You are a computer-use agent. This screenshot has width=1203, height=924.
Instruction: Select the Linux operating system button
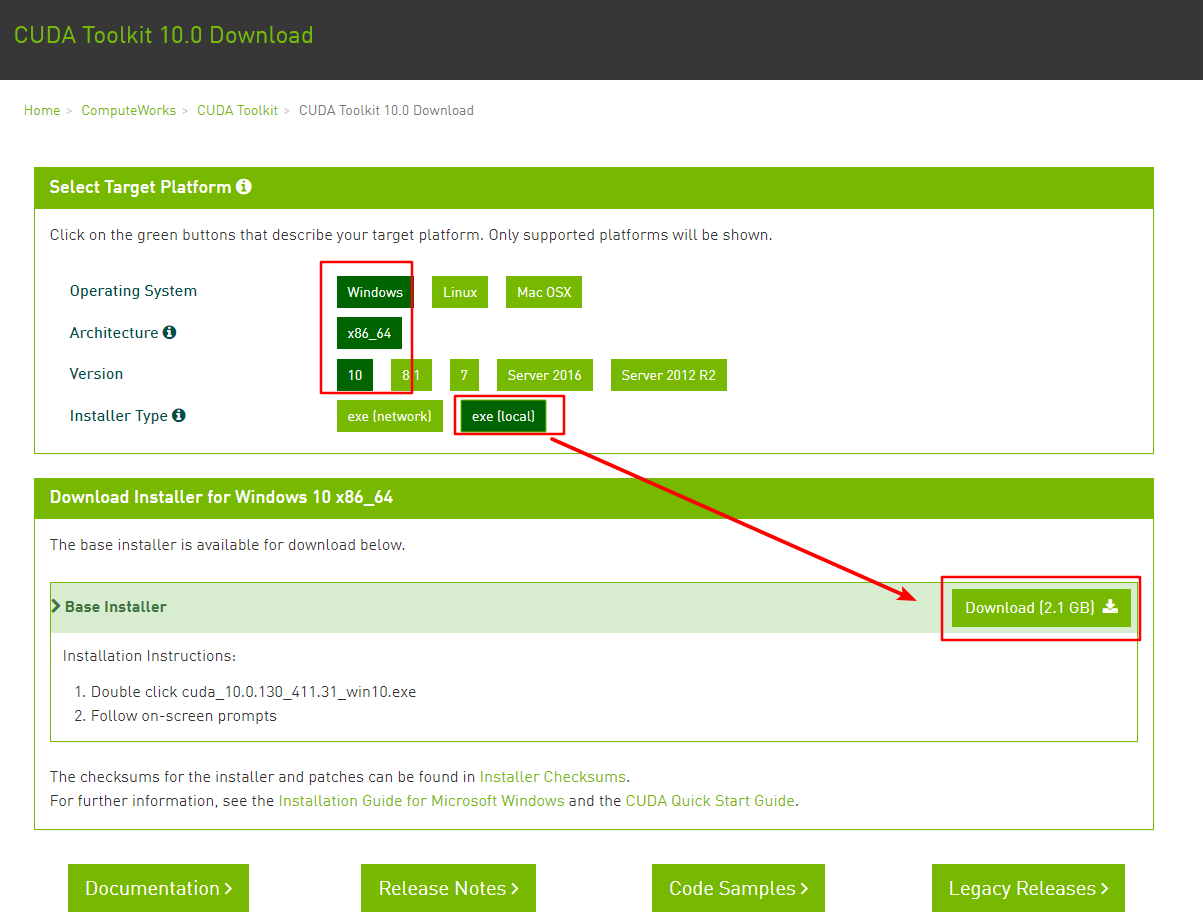460,292
